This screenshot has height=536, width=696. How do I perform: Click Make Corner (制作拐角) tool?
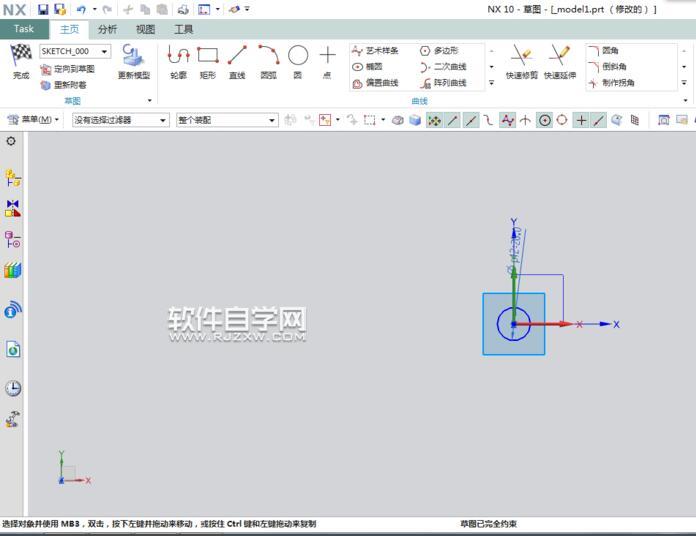pyautogui.click(x=611, y=83)
